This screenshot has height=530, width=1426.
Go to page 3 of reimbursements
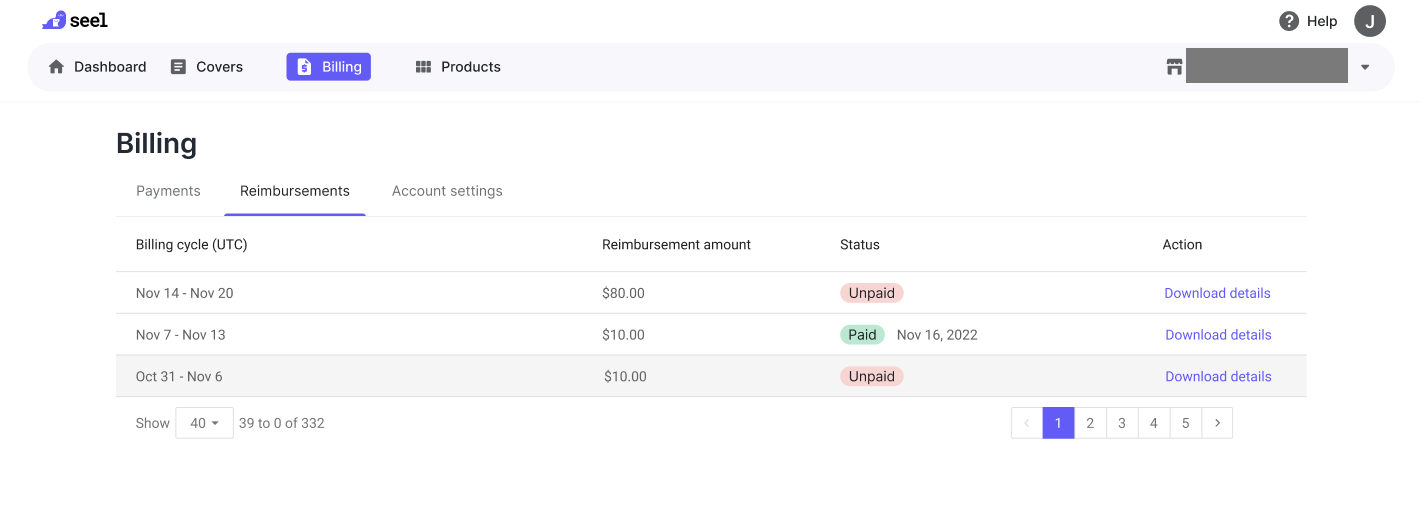tap(1122, 423)
